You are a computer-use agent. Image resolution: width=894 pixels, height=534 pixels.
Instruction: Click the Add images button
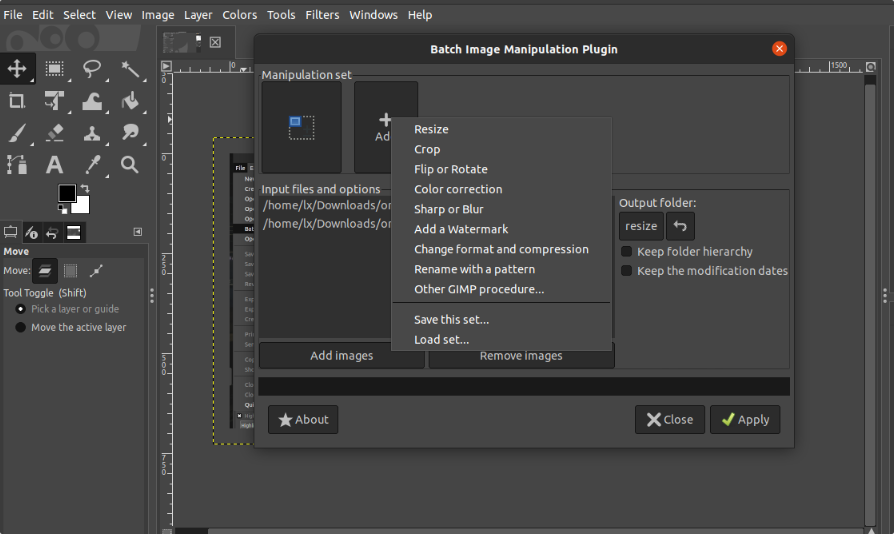point(342,356)
